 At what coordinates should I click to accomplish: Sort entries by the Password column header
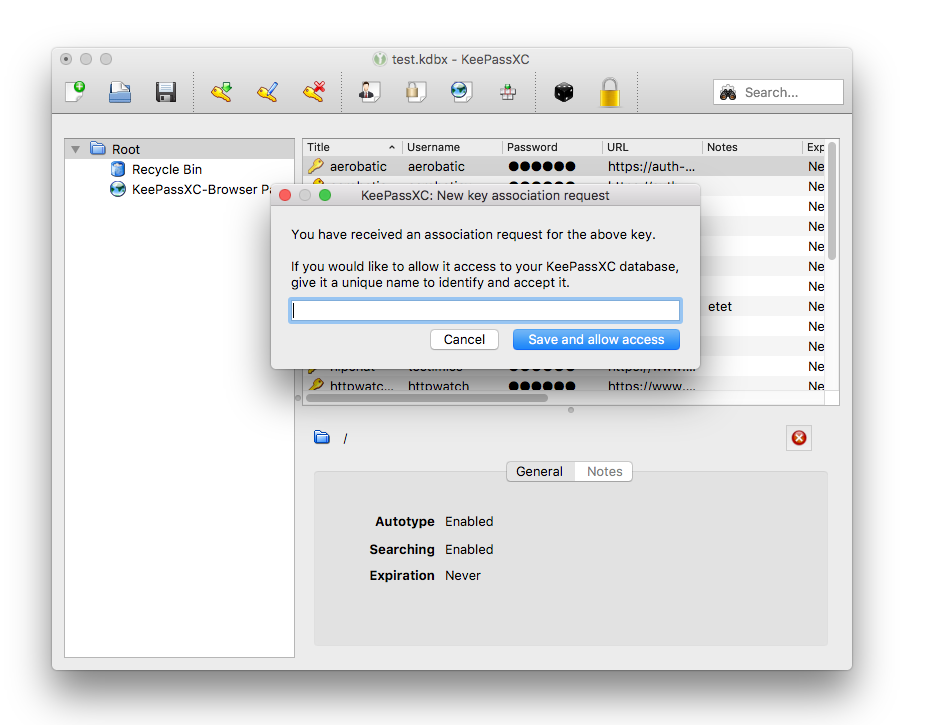click(552, 147)
